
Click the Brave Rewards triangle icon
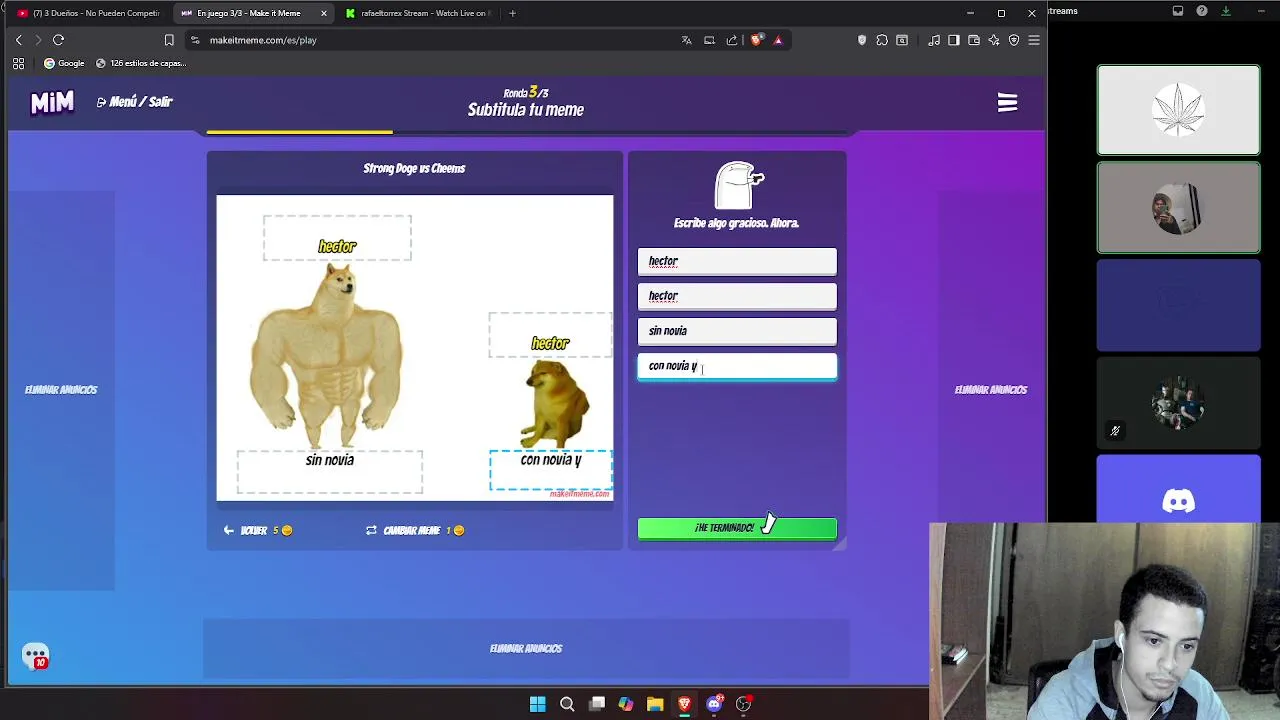pyautogui.click(x=778, y=40)
